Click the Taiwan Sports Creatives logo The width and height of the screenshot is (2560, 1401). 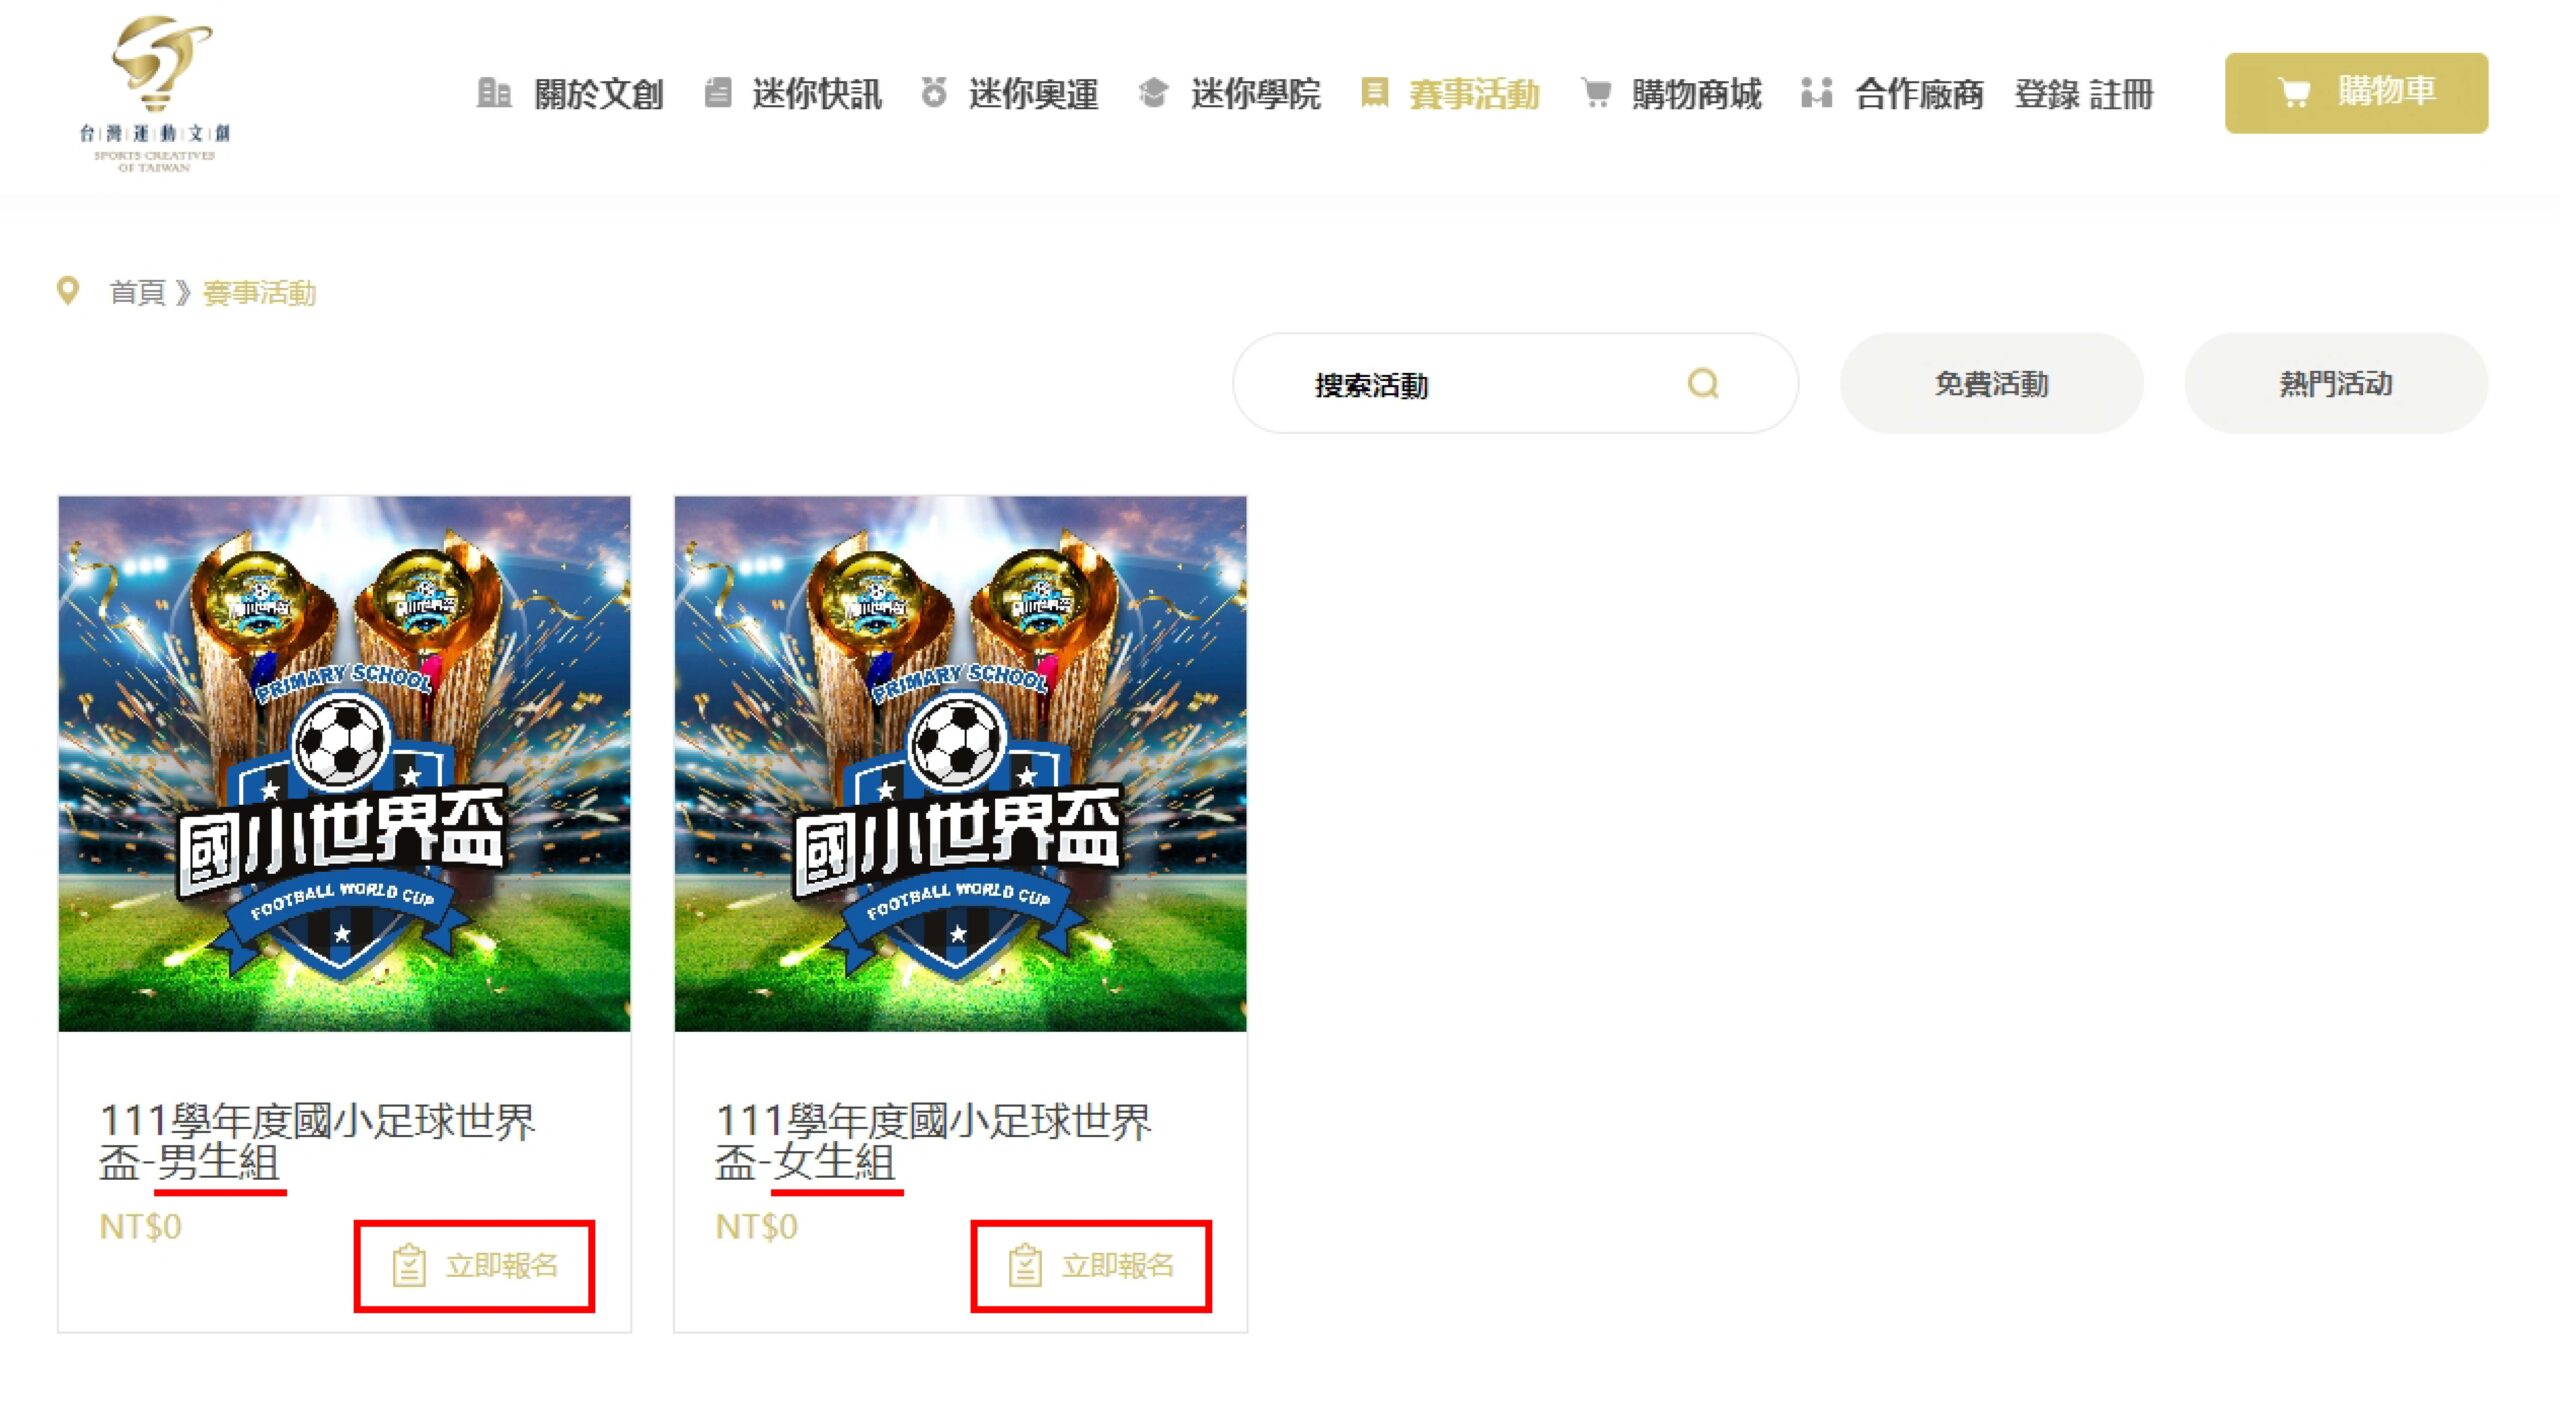pyautogui.click(x=155, y=94)
